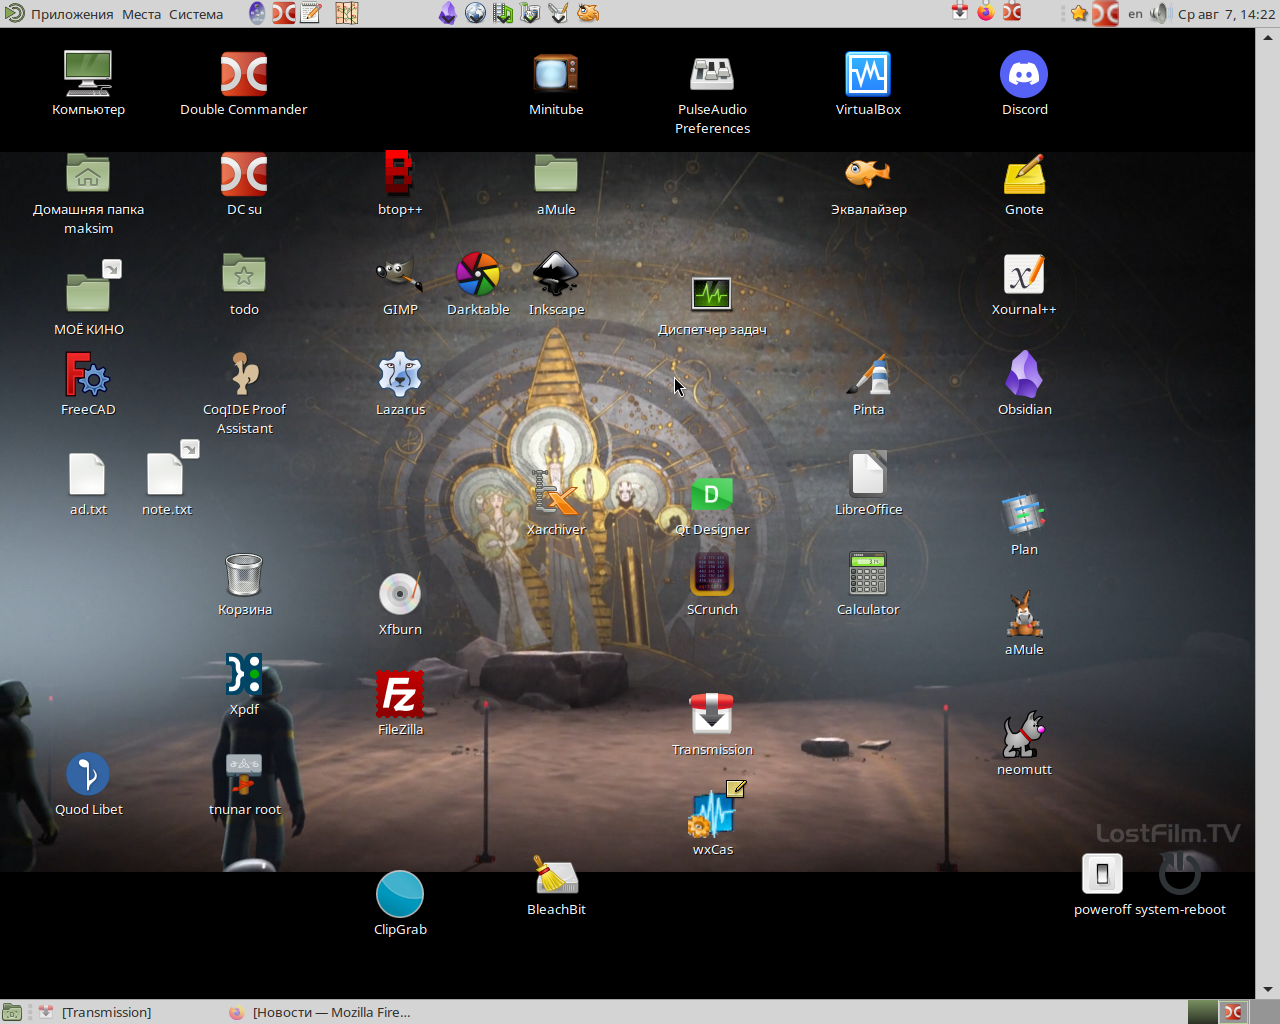Open PulseAudio Preferences desktop icon

tap(712, 75)
